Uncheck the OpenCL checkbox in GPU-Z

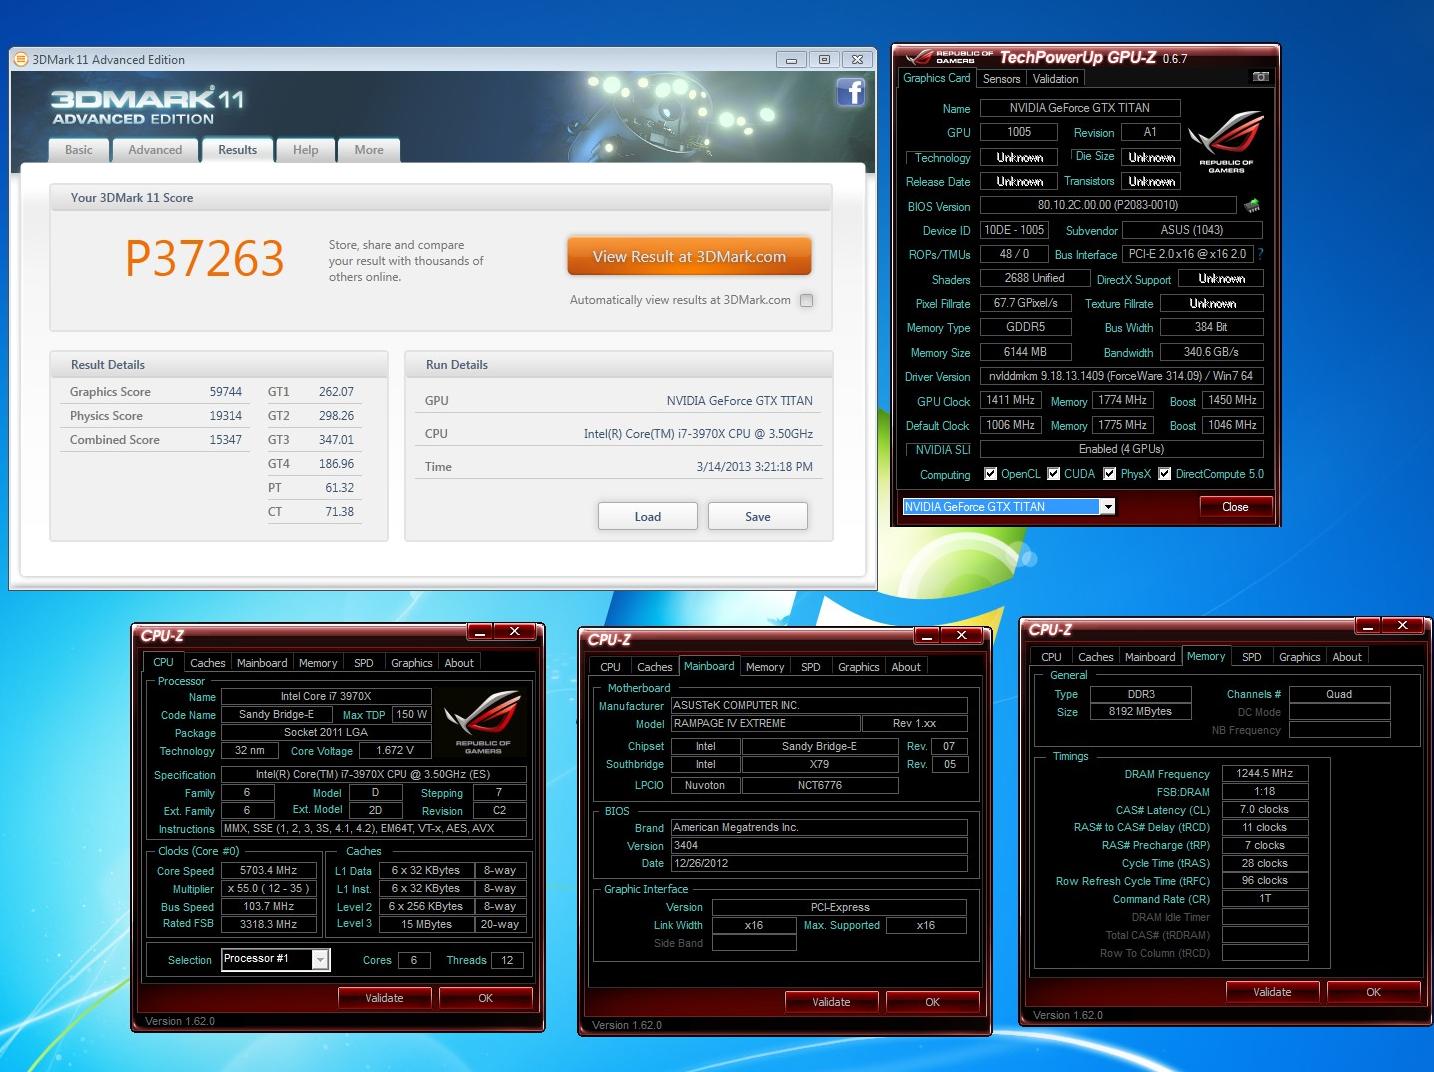pos(991,473)
